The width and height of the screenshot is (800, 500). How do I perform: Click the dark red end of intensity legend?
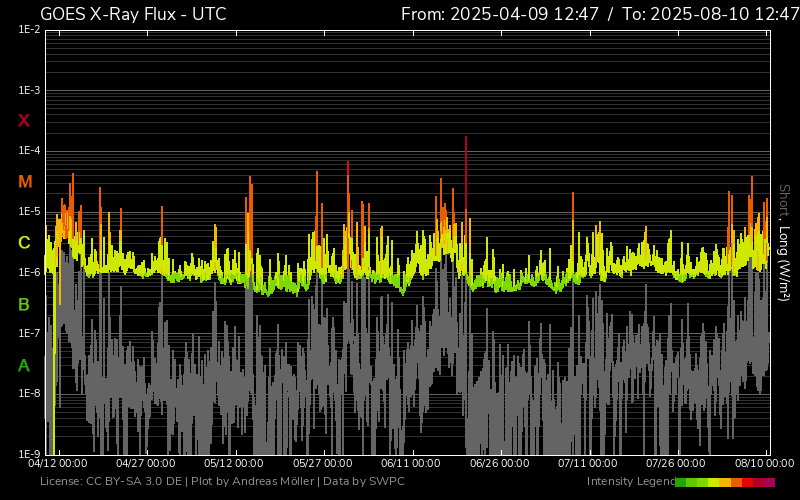[769, 482]
